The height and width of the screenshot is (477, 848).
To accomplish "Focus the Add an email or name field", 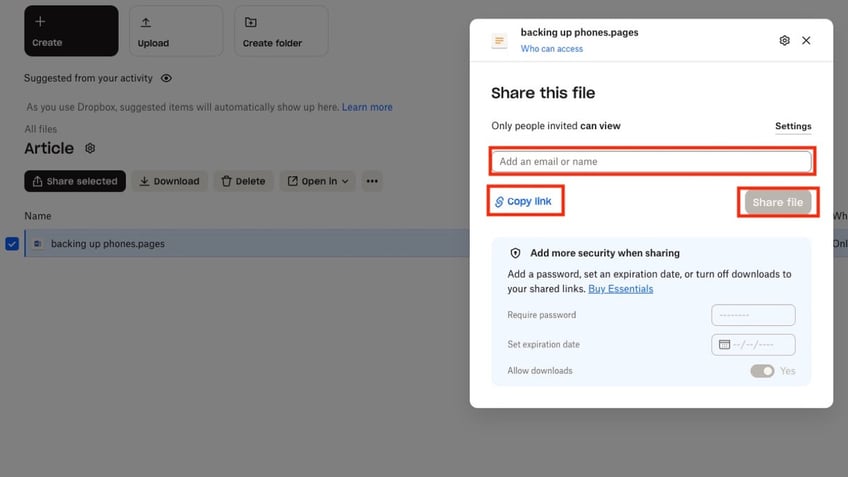I will [651, 161].
